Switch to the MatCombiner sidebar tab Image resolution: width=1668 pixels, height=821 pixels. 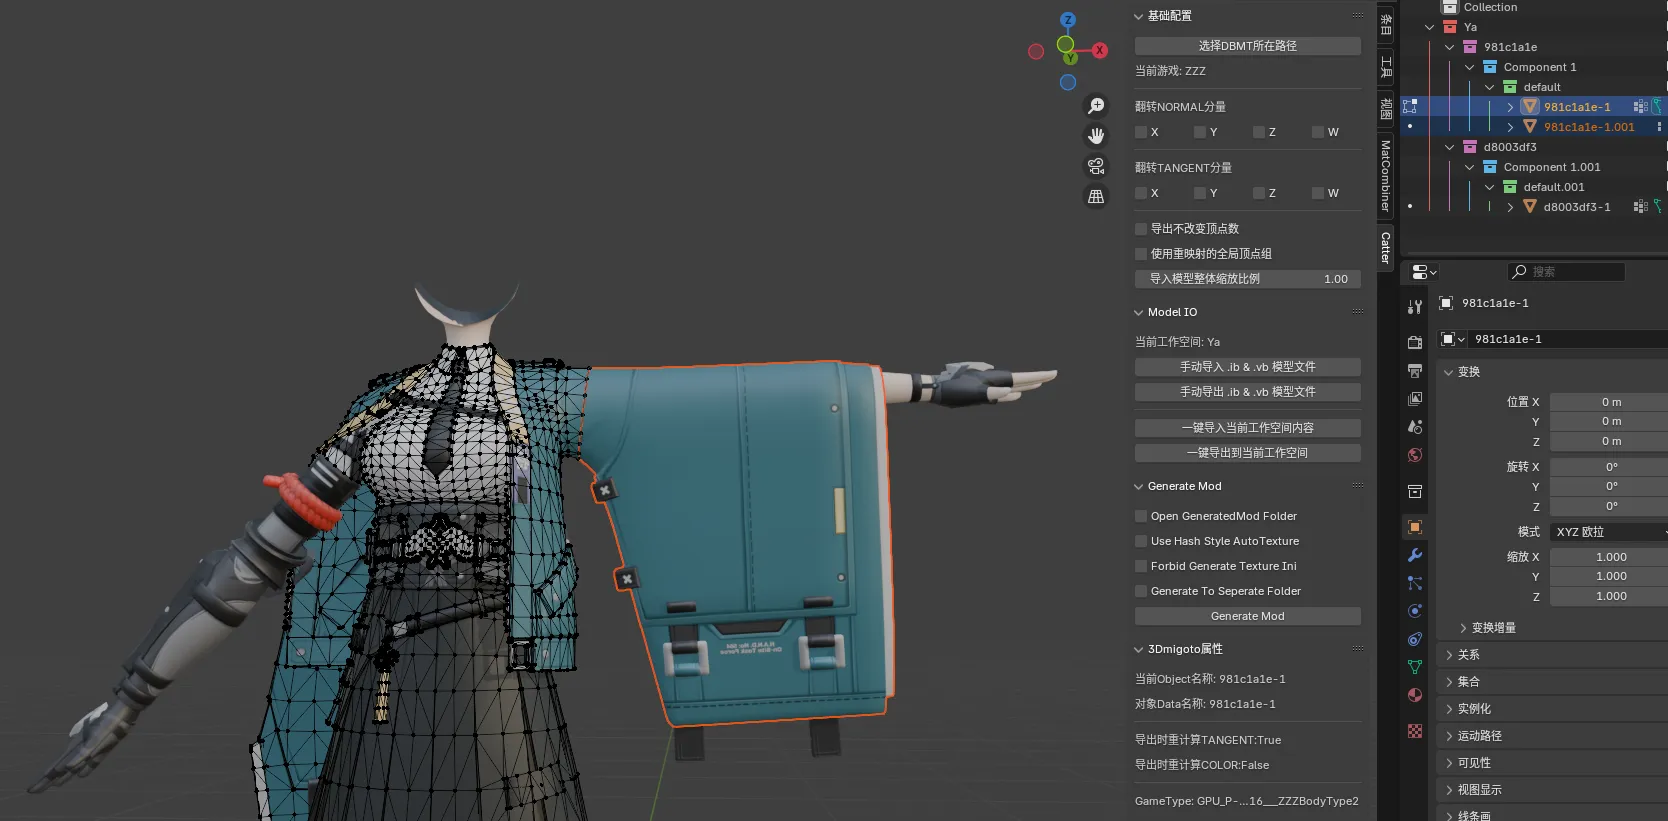pos(1385,174)
